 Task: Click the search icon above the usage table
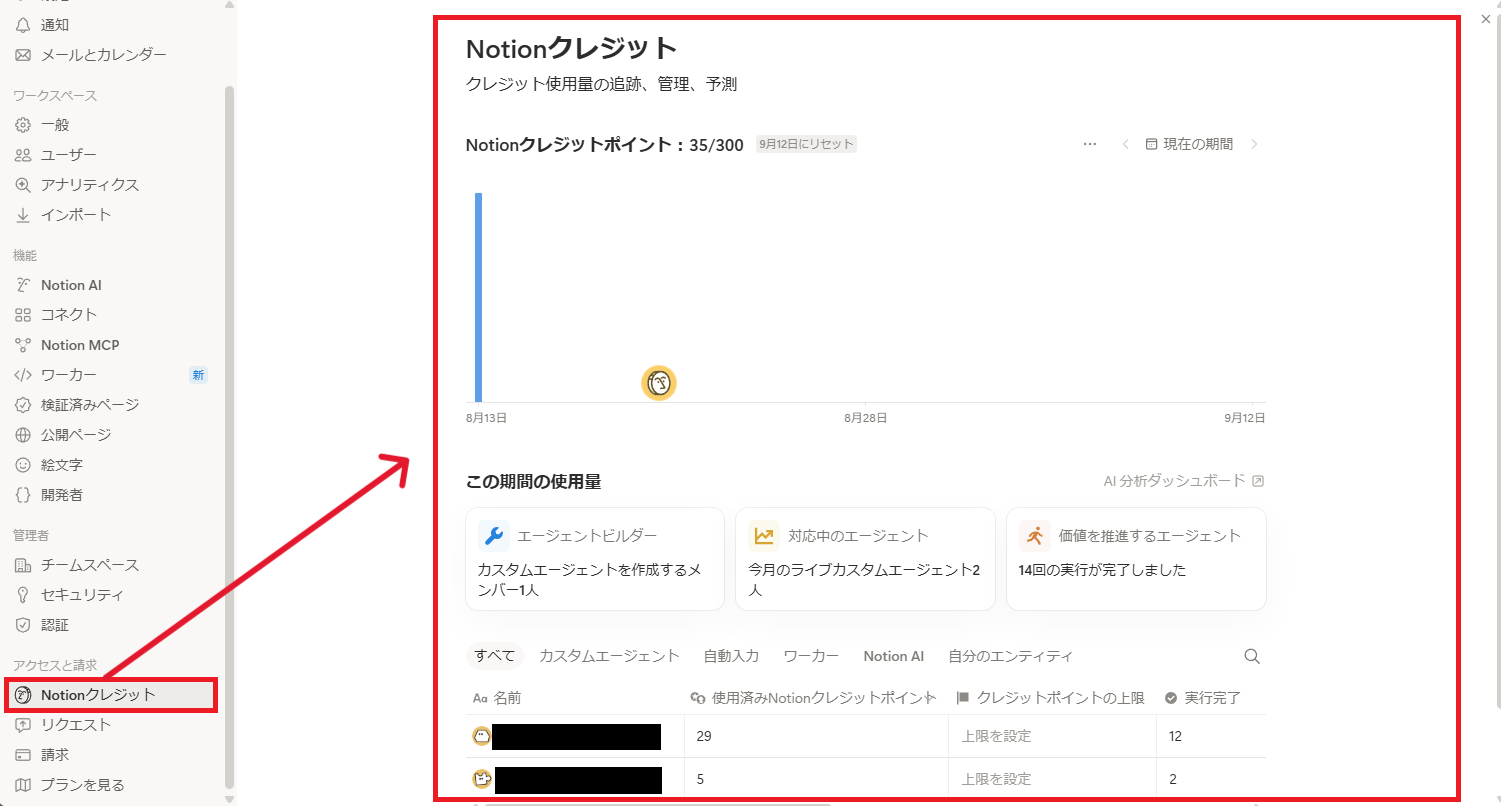pos(1252,656)
